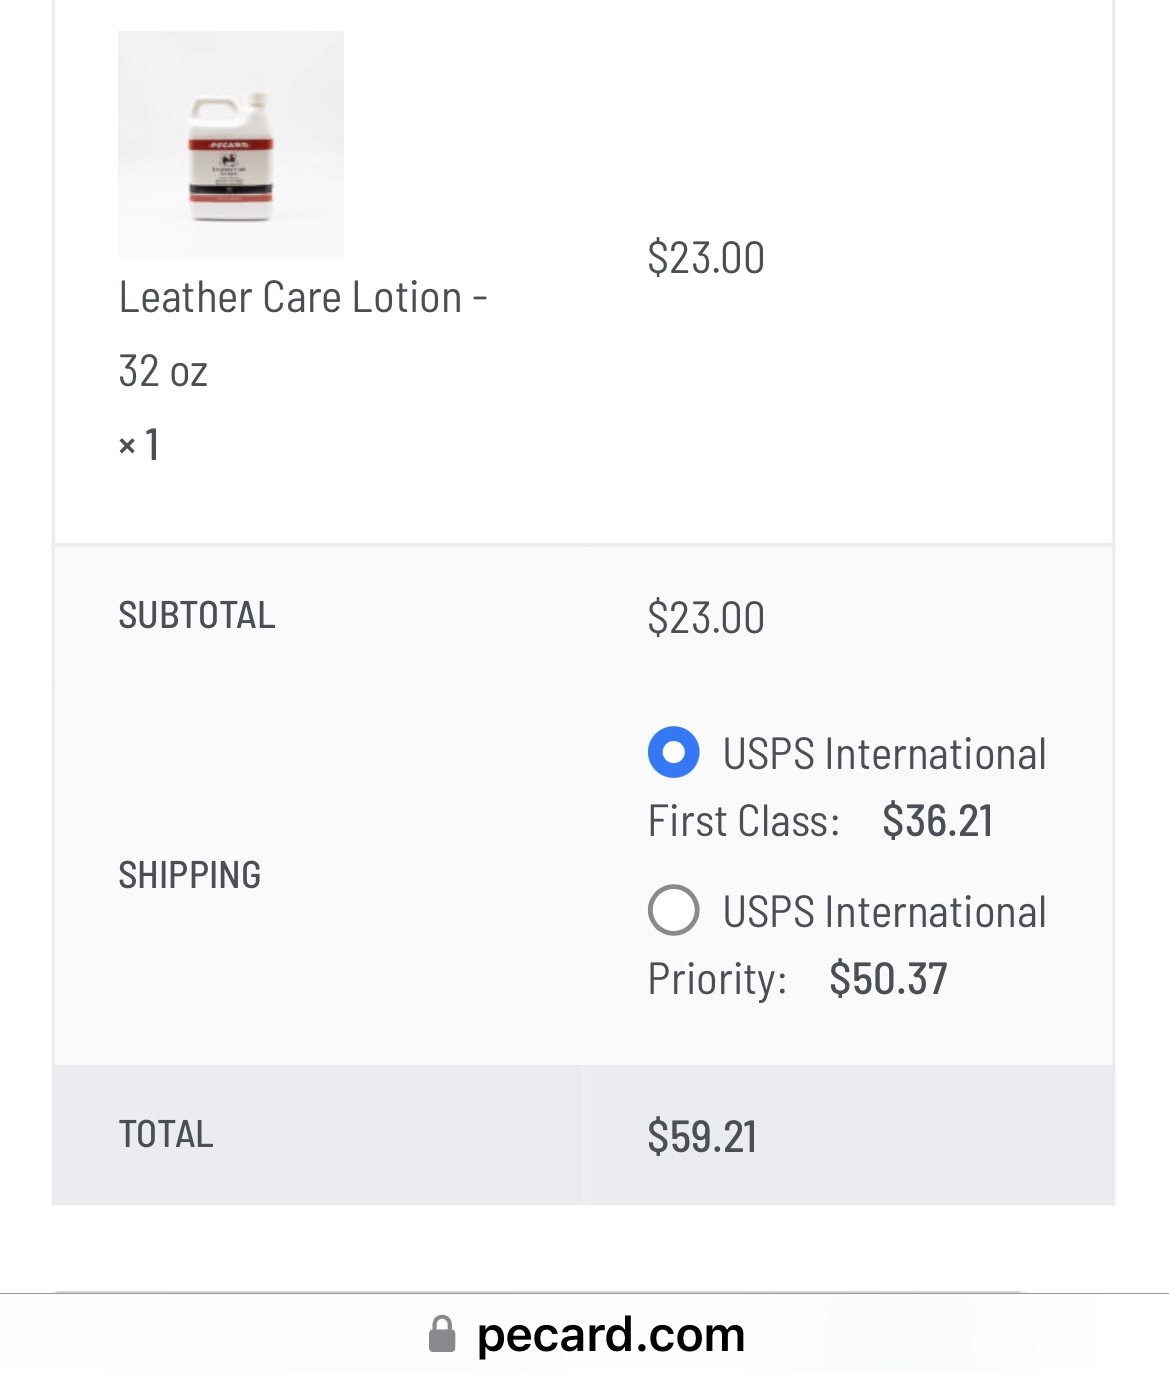Click the SUBTOTAL row label
This screenshot has width=1169, height=1373.
point(197,615)
